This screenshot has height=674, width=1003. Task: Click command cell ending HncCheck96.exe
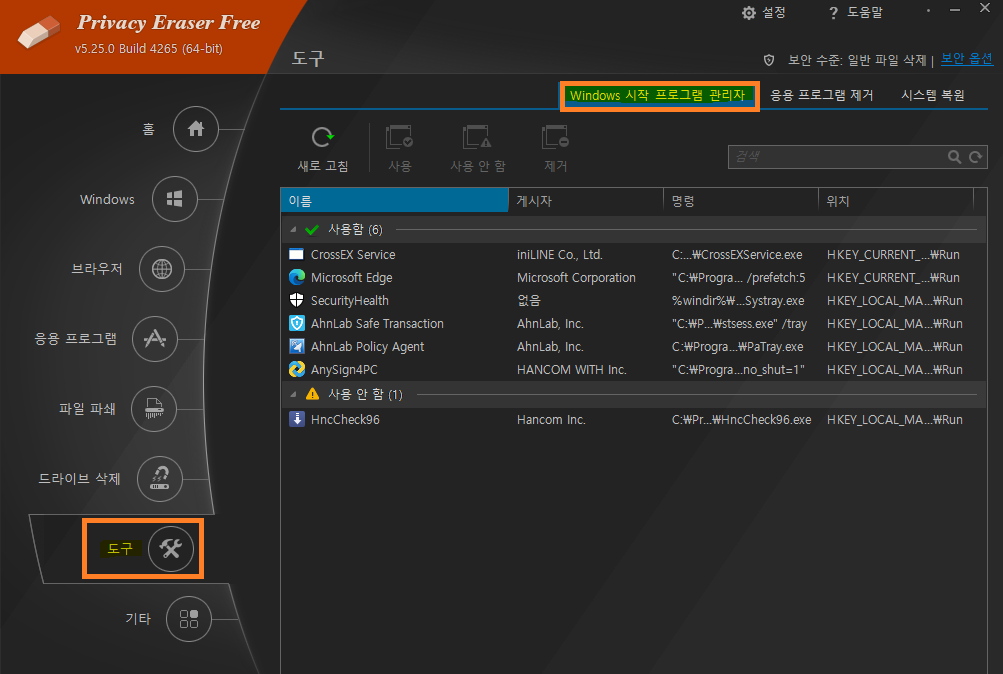pyautogui.click(x=741, y=419)
